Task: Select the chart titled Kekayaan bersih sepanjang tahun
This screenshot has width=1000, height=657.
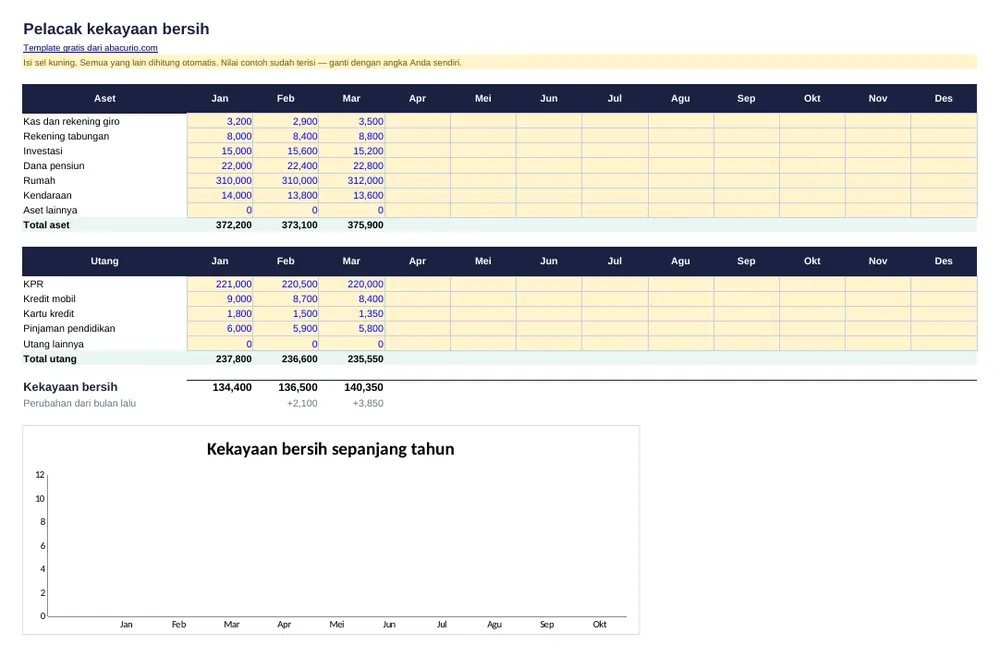Action: coord(331,530)
